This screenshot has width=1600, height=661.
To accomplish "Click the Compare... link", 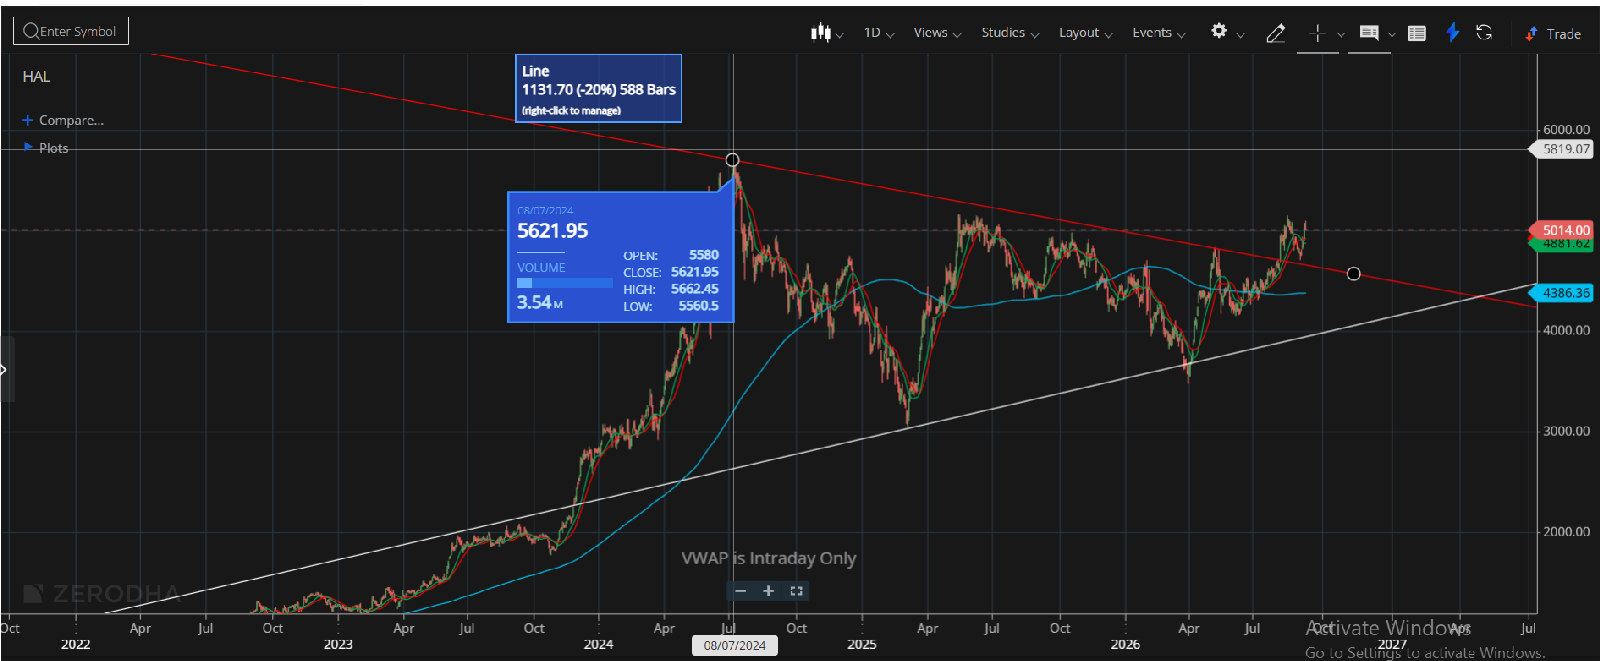I will (71, 120).
